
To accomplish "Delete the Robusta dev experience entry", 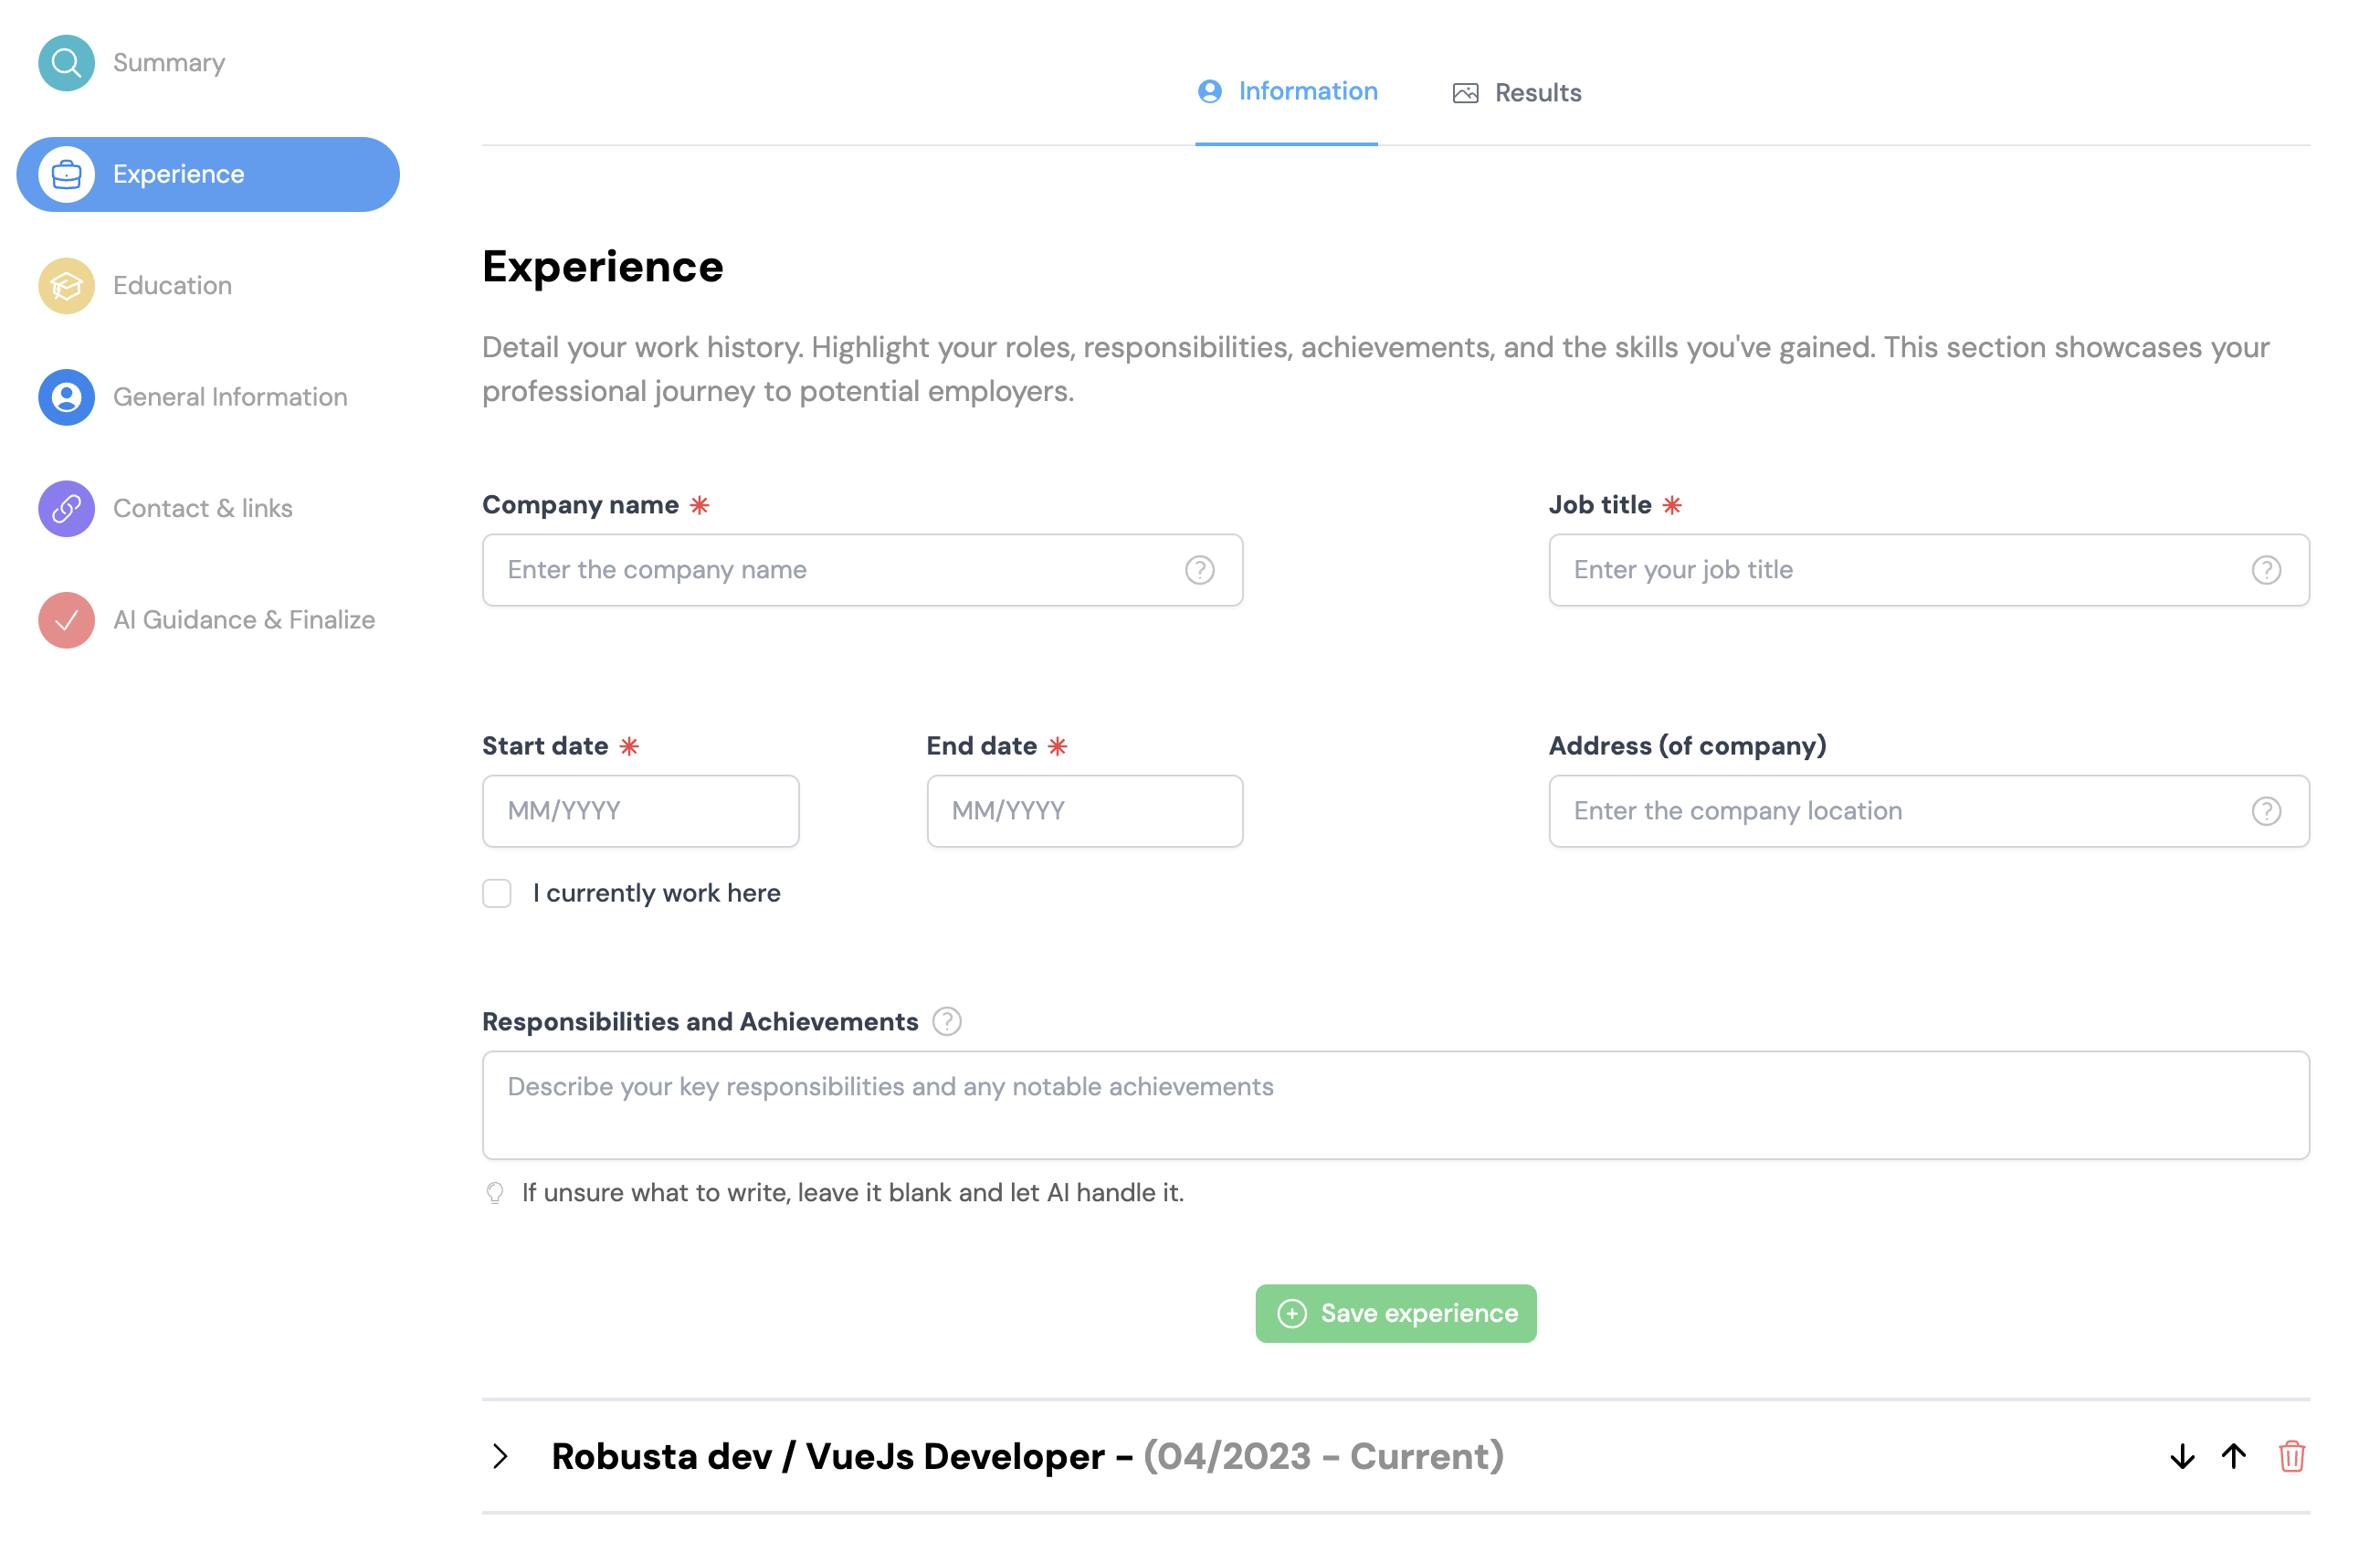I will click(2291, 1456).
